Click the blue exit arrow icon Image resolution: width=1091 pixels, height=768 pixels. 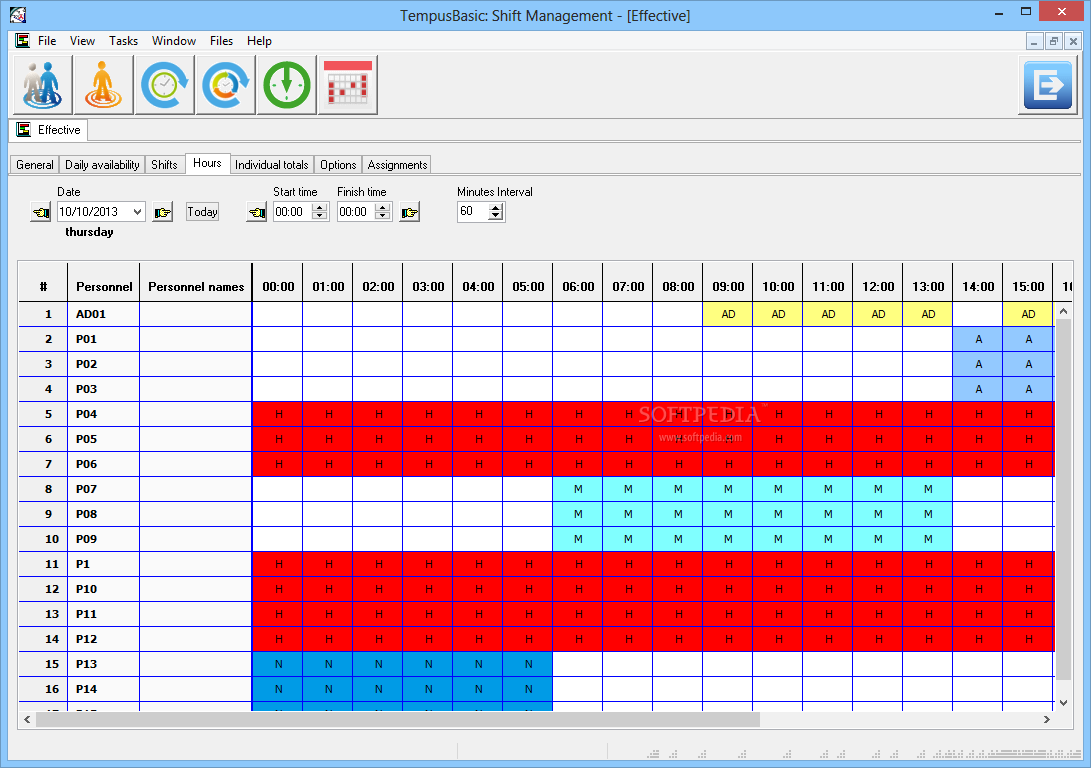point(1048,85)
